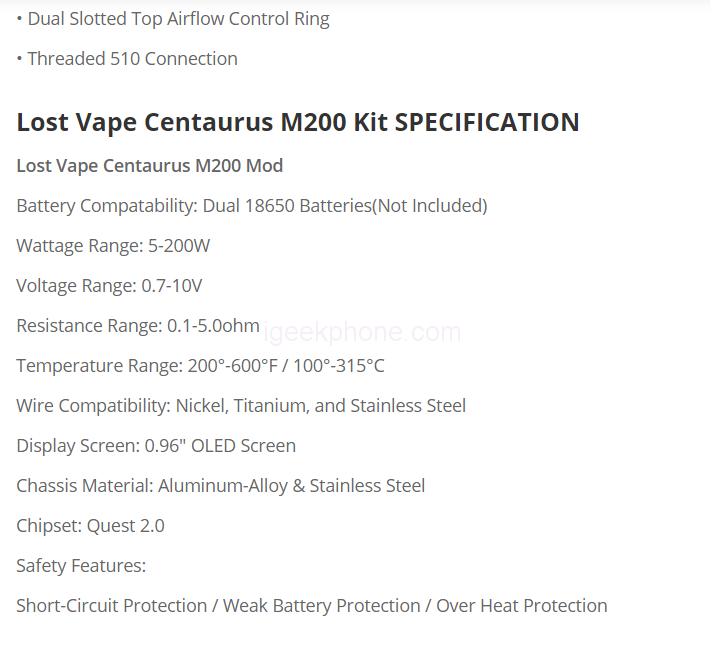Click the "Short-Circuit Protection" text
This screenshot has width=710, height=651.
coord(114,606)
